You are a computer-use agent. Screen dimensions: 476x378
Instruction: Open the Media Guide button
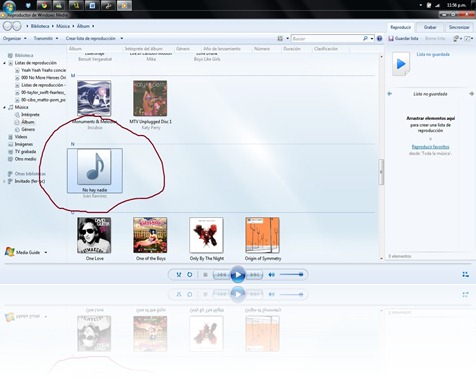pyautogui.click(x=26, y=252)
